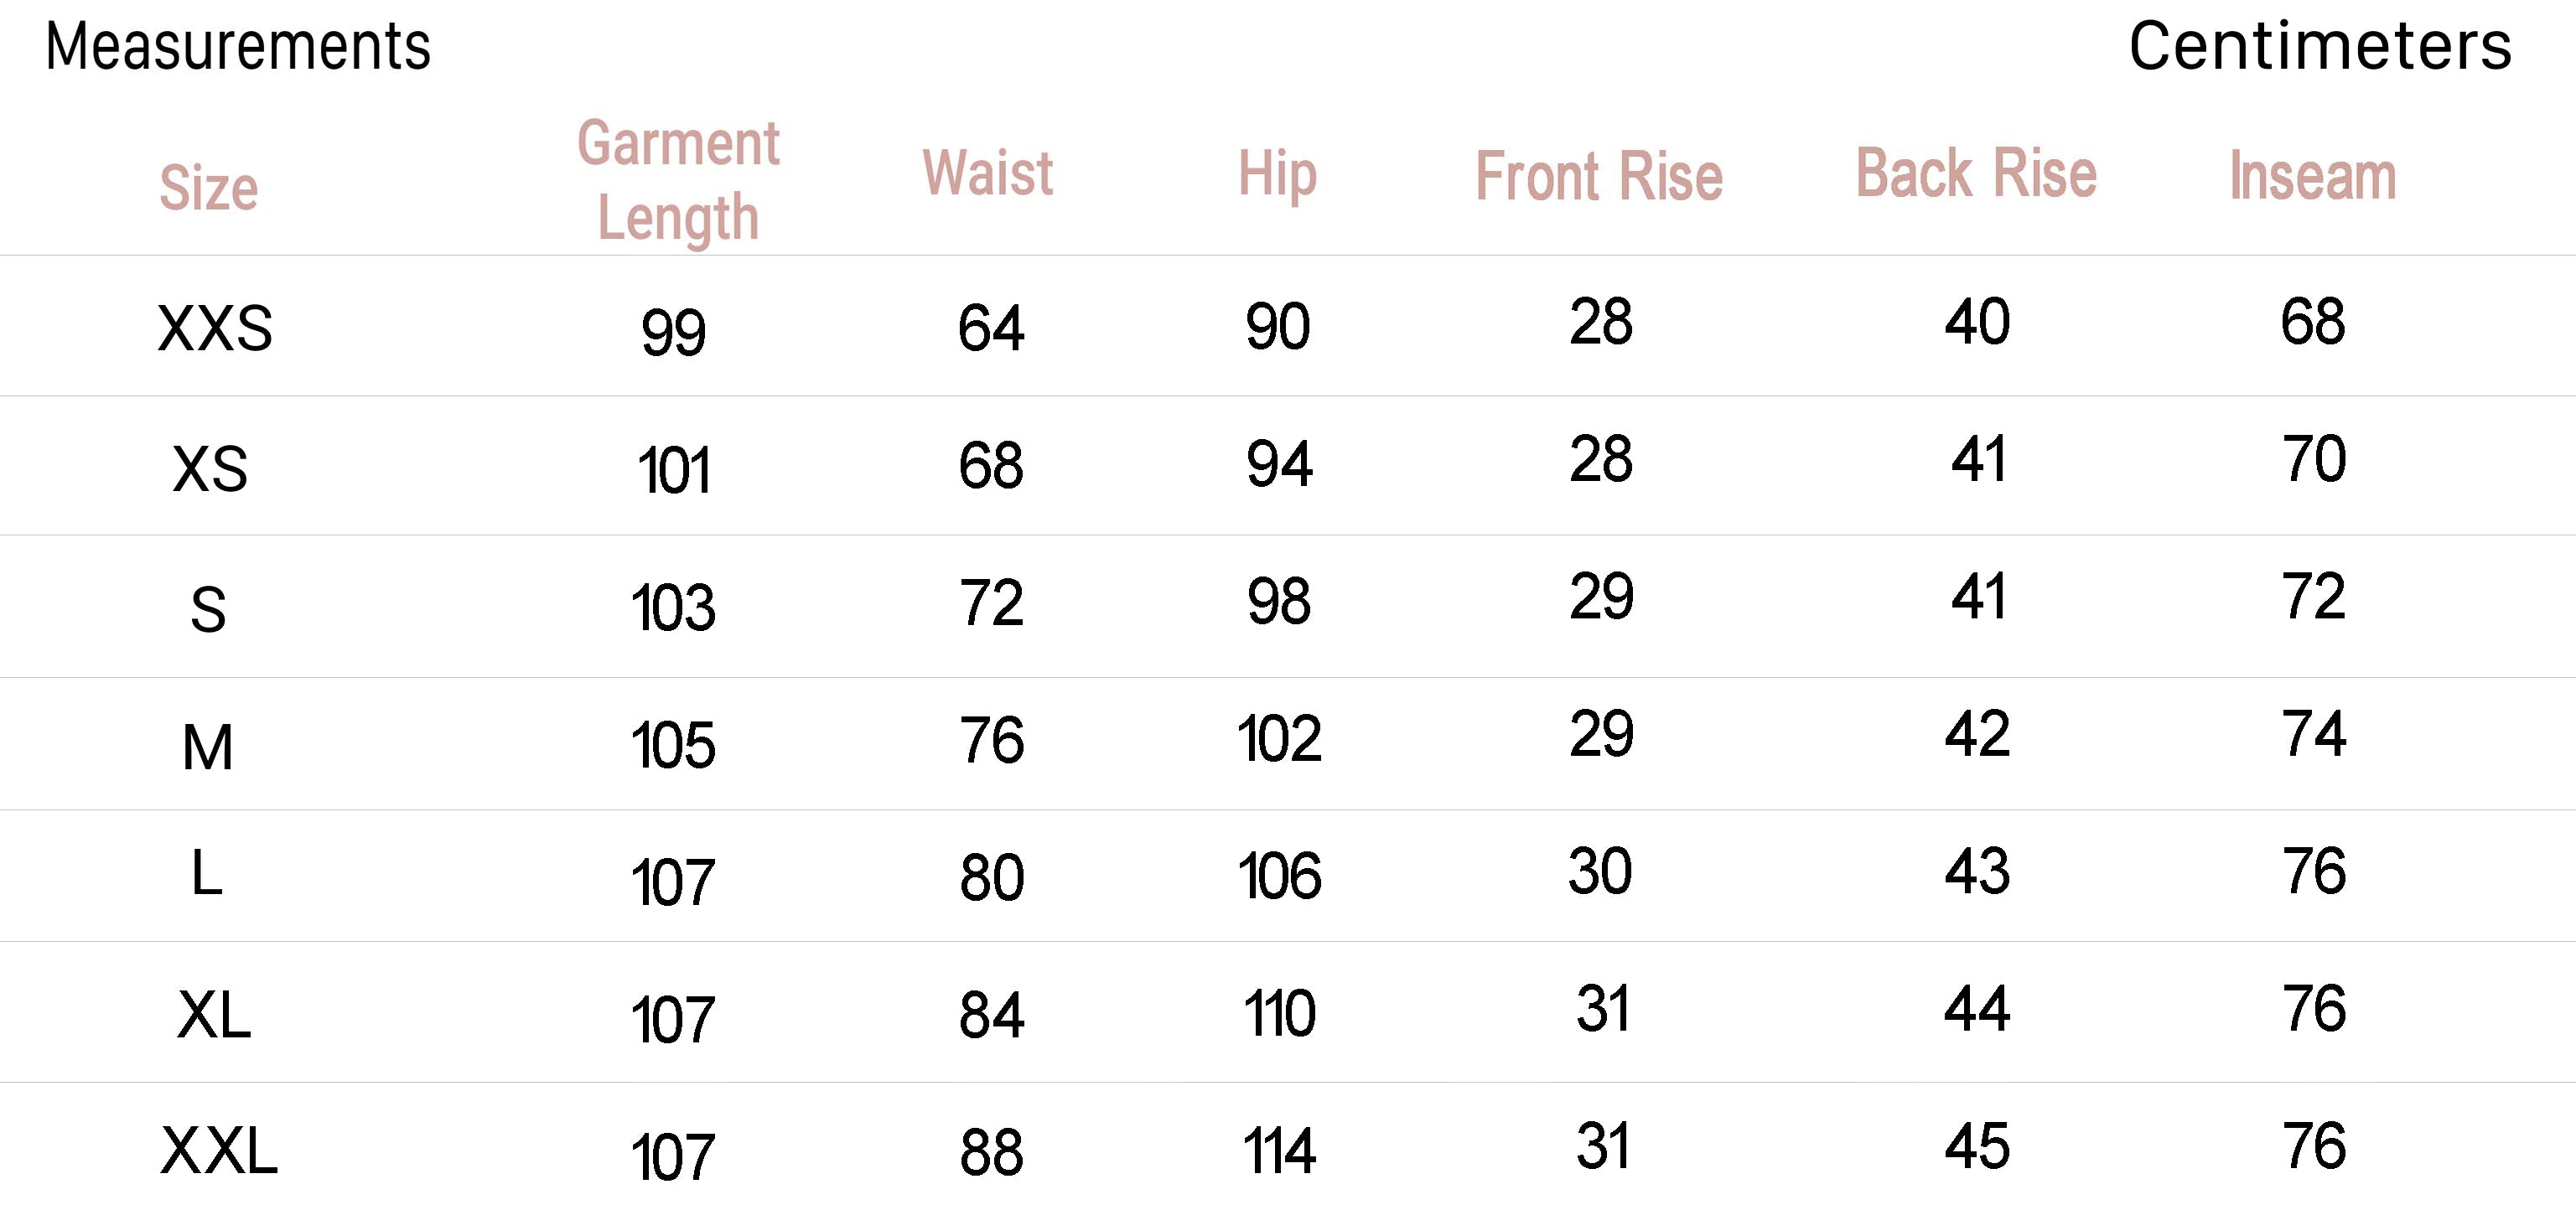This screenshot has height=1210, width=2576.
Task: Click the XXL size row label
Action: coord(219,1151)
